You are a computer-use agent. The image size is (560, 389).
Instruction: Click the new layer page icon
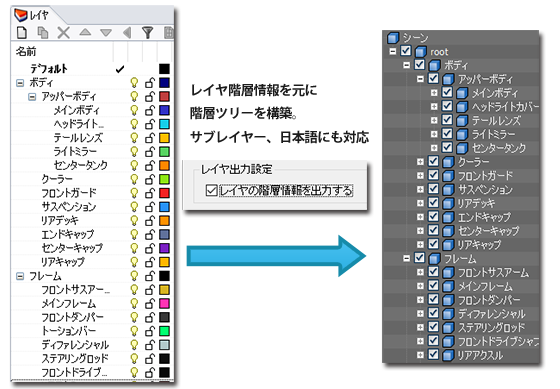pos(22,33)
